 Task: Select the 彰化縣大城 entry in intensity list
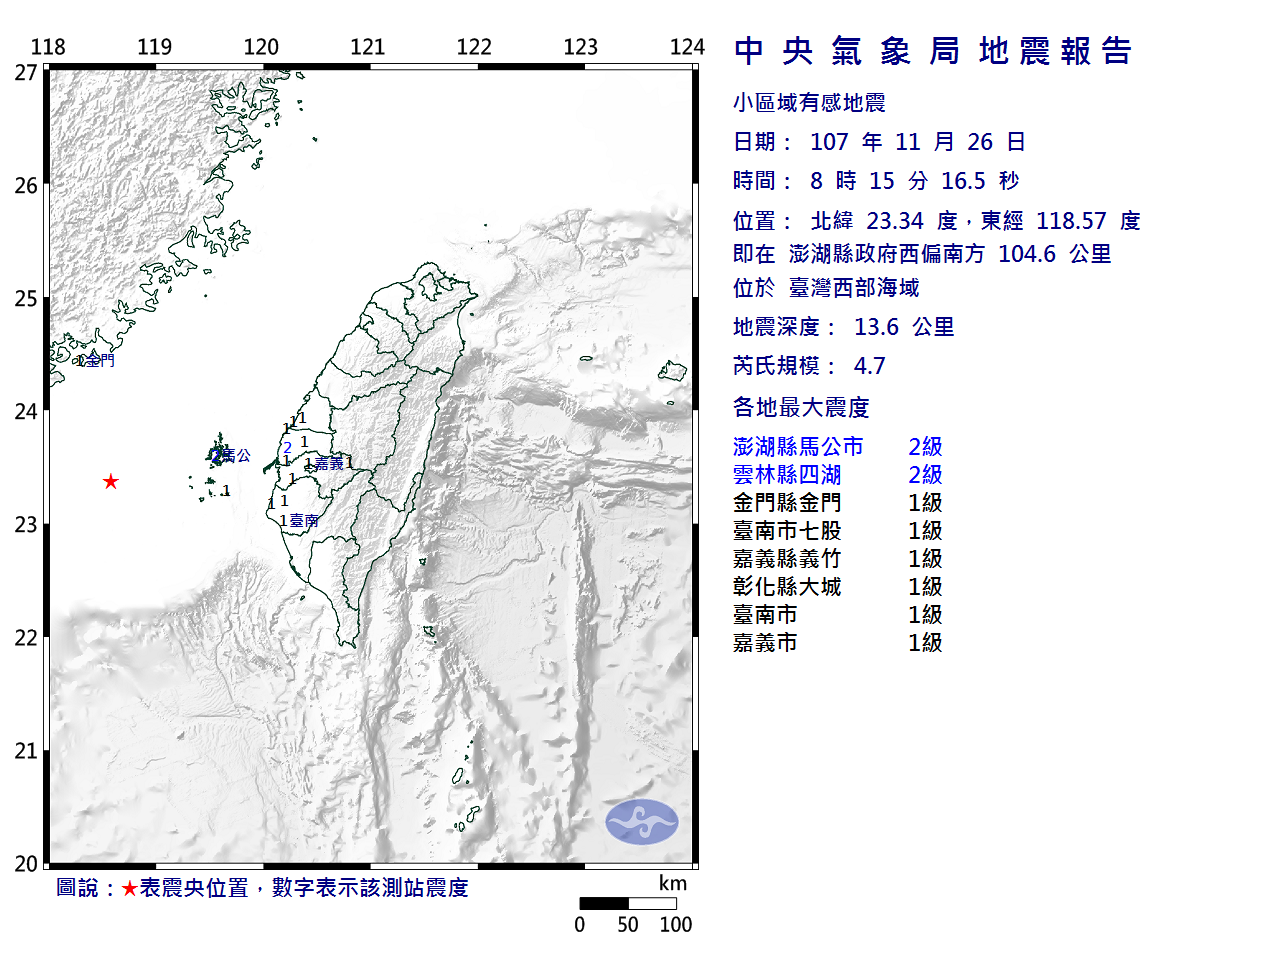pyautogui.click(x=787, y=587)
